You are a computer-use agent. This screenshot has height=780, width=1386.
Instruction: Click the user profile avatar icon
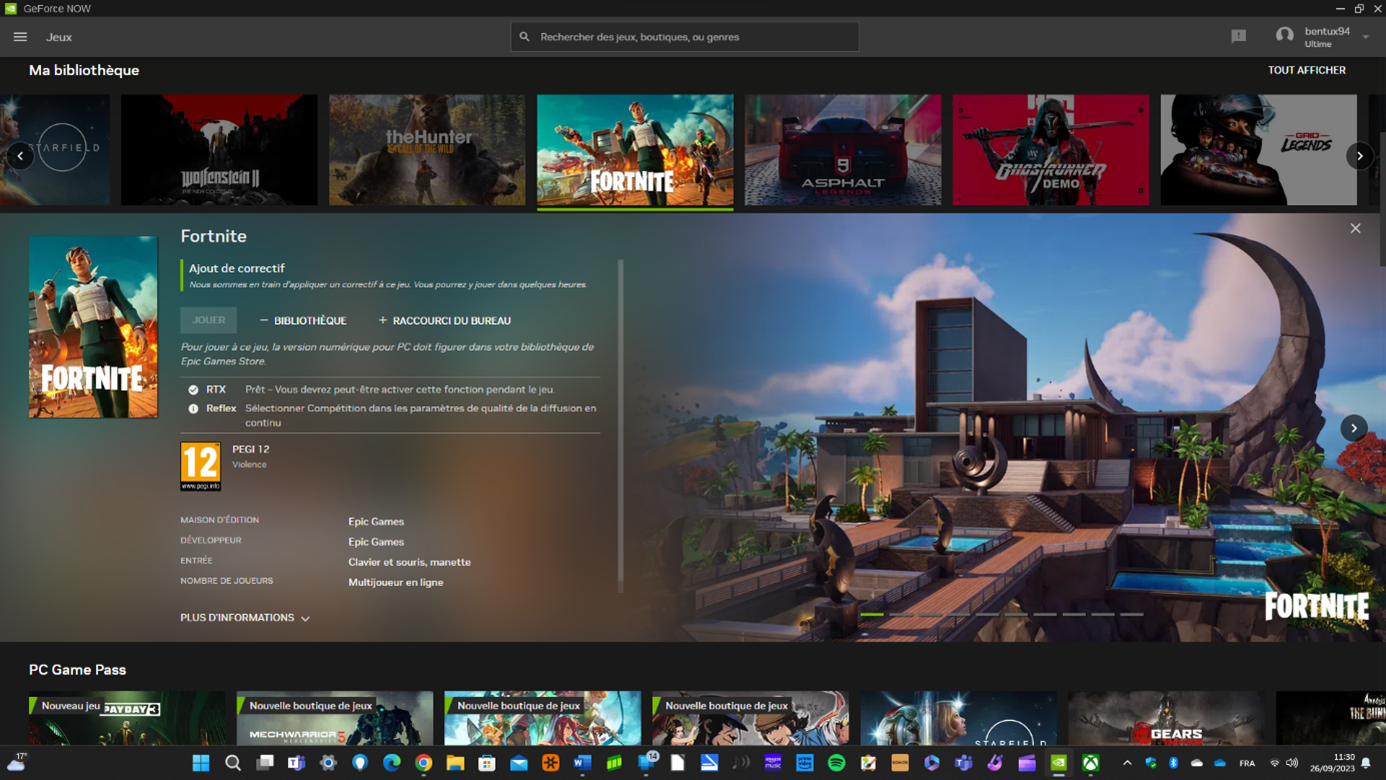pyautogui.click(x=1284, y=37)
